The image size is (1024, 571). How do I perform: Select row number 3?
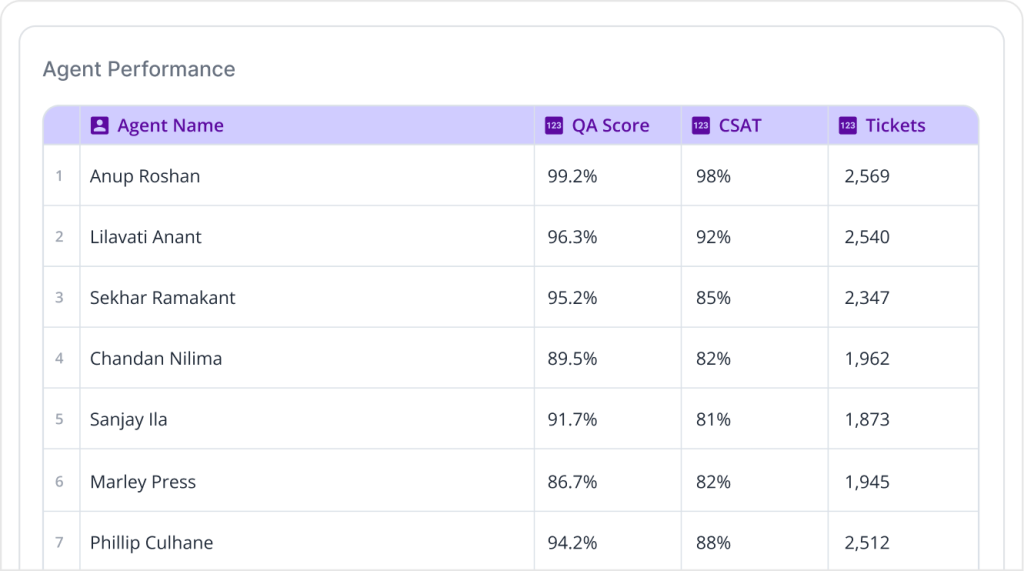(x=59, y=297)
